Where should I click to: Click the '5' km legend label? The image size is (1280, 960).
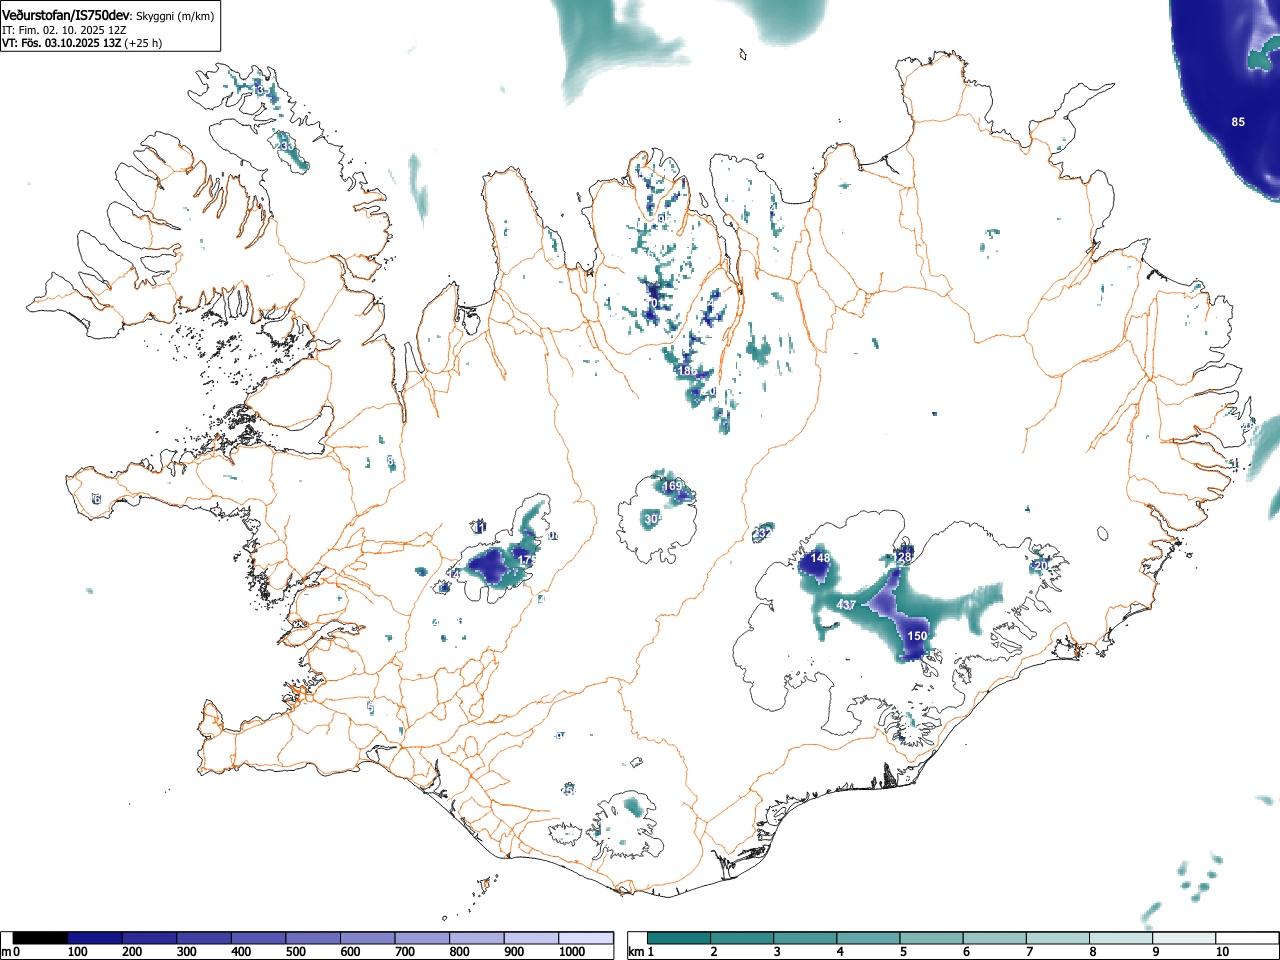point(902,952)
